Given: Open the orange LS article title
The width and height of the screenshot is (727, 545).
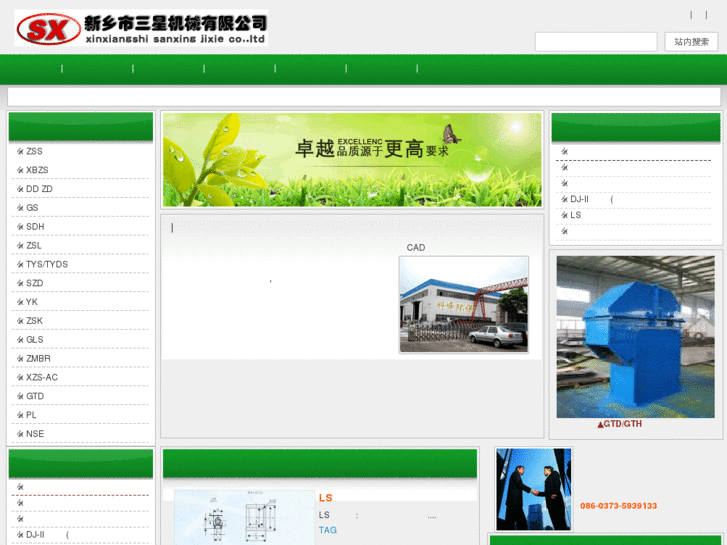Looking at the screenshot, I should pos(325,498).
